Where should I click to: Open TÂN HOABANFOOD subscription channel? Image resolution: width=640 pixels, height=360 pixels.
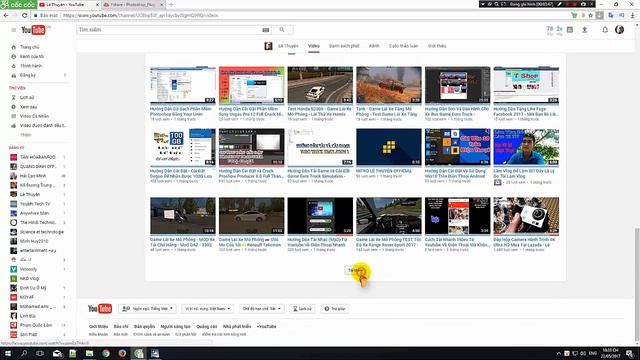[x=38, y=157]
